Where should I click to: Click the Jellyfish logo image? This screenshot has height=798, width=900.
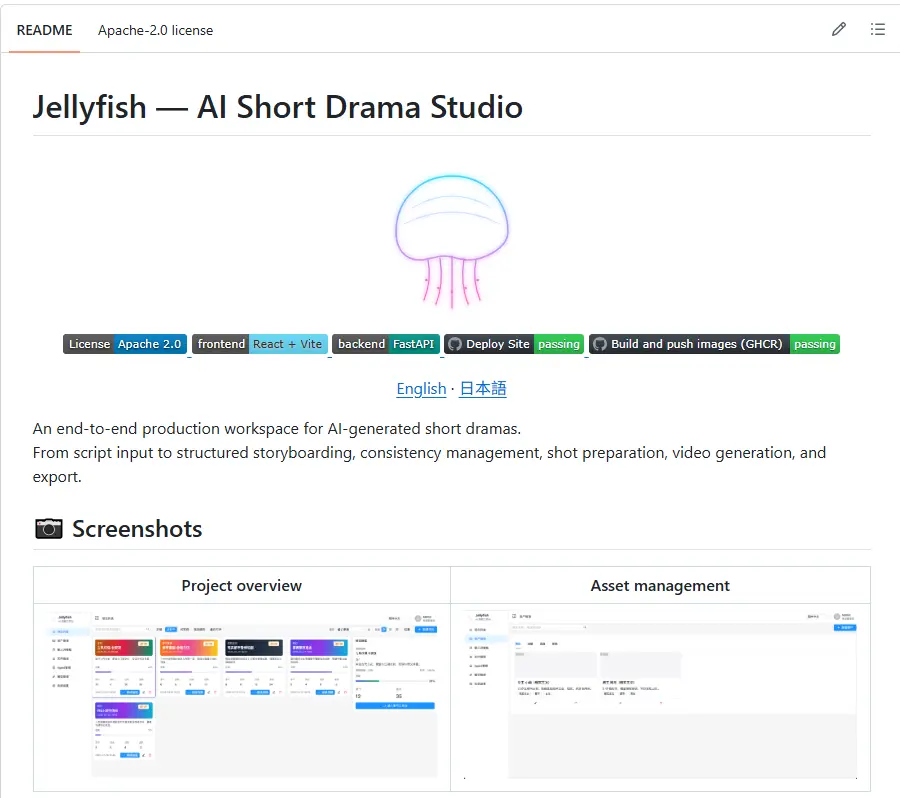(x=452, y=242)
